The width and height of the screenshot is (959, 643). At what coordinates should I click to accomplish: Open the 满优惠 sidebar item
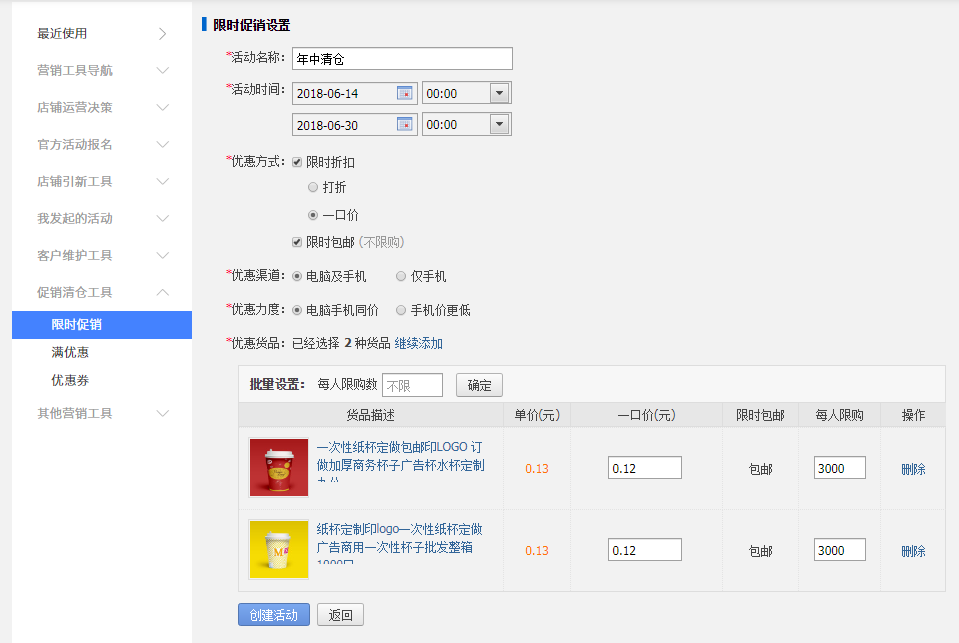[70, 353]
